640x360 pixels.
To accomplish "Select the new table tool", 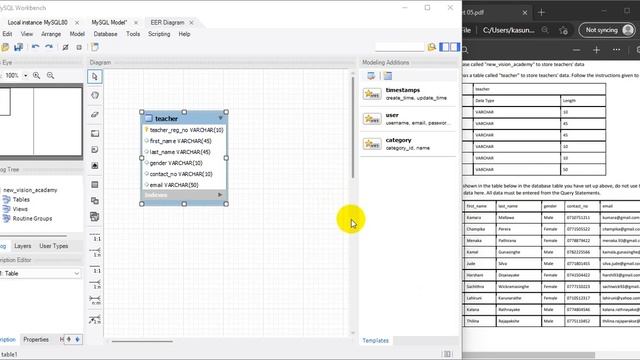I will point(95,184).
